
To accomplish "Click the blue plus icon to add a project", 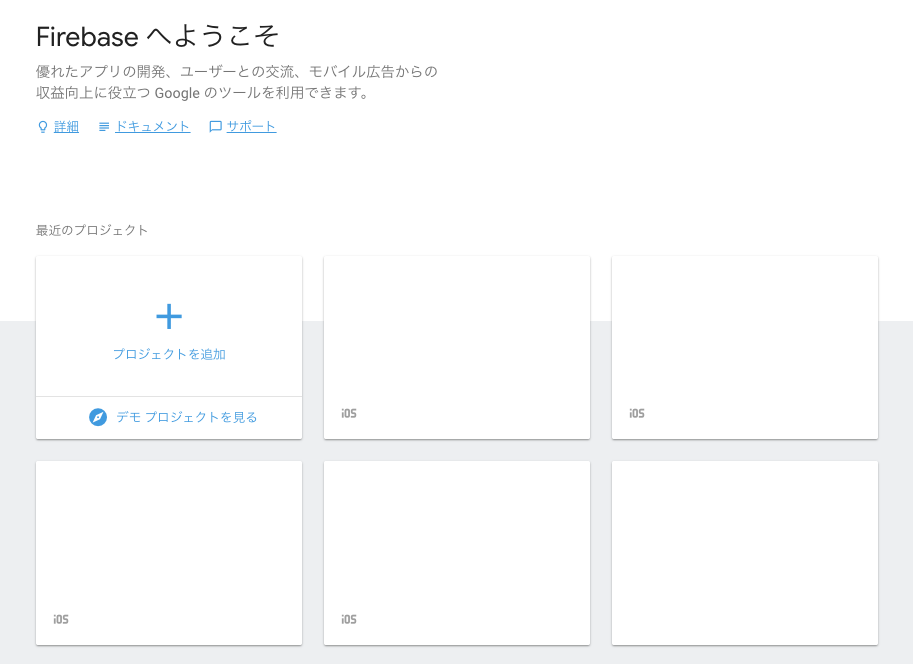I will coord(168,316).
